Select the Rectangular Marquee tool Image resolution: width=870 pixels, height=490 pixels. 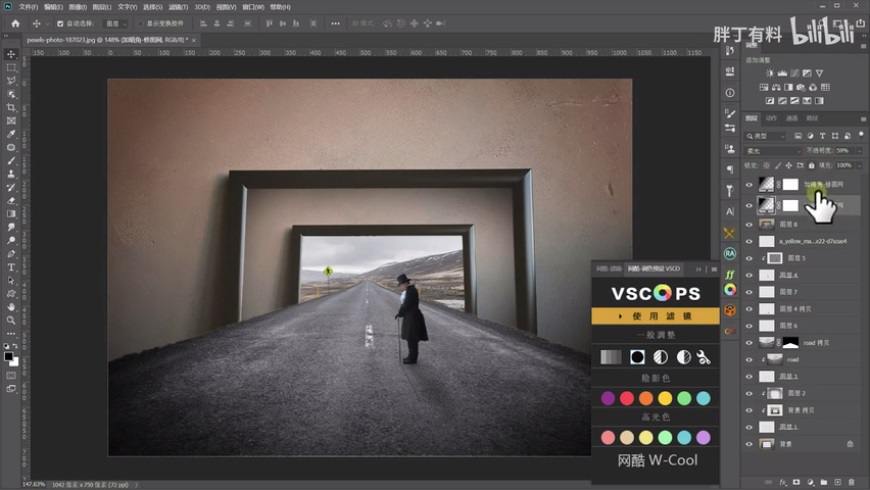coord(11,67)
